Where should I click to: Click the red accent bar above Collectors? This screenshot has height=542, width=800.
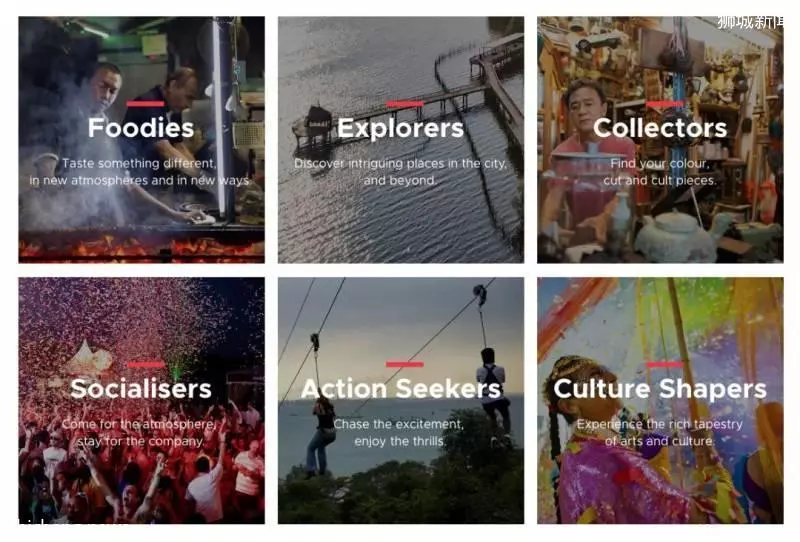[664, 104]
